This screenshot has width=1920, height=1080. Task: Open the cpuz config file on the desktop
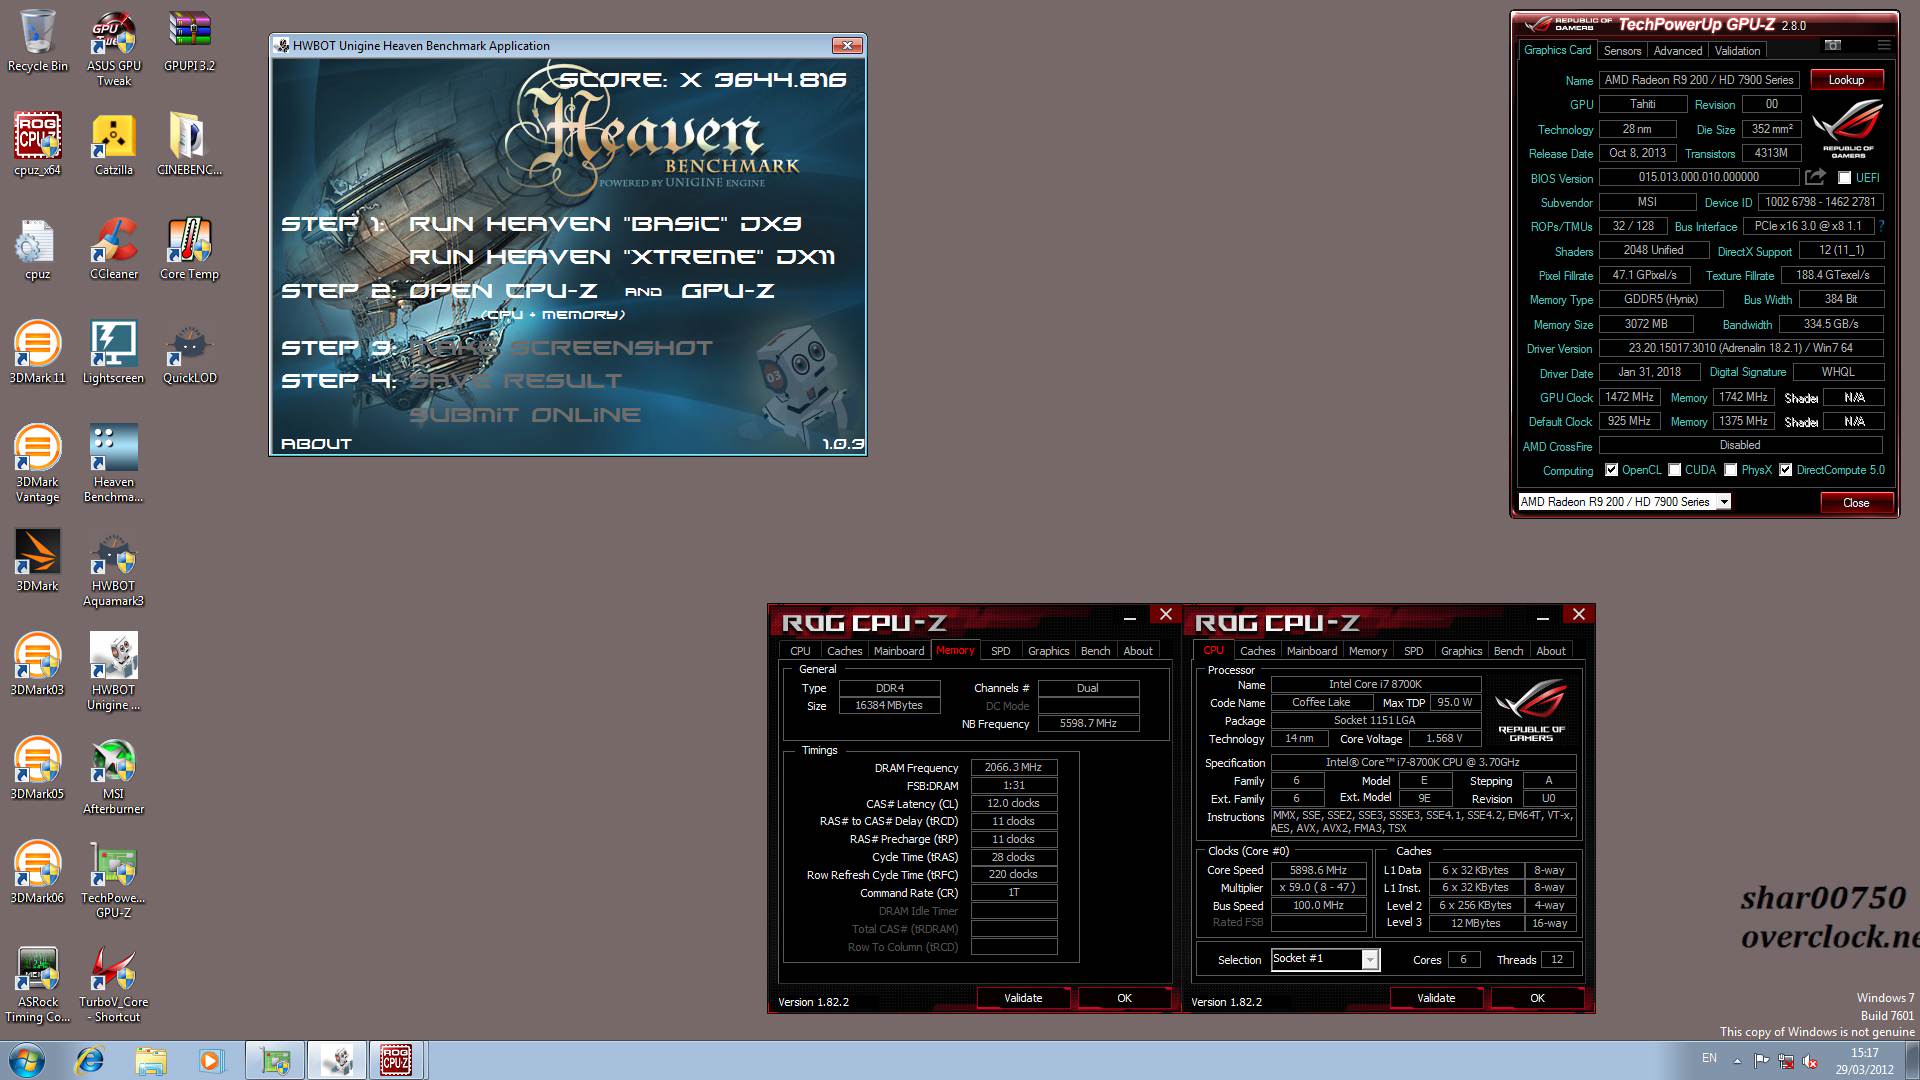(37, 249)
